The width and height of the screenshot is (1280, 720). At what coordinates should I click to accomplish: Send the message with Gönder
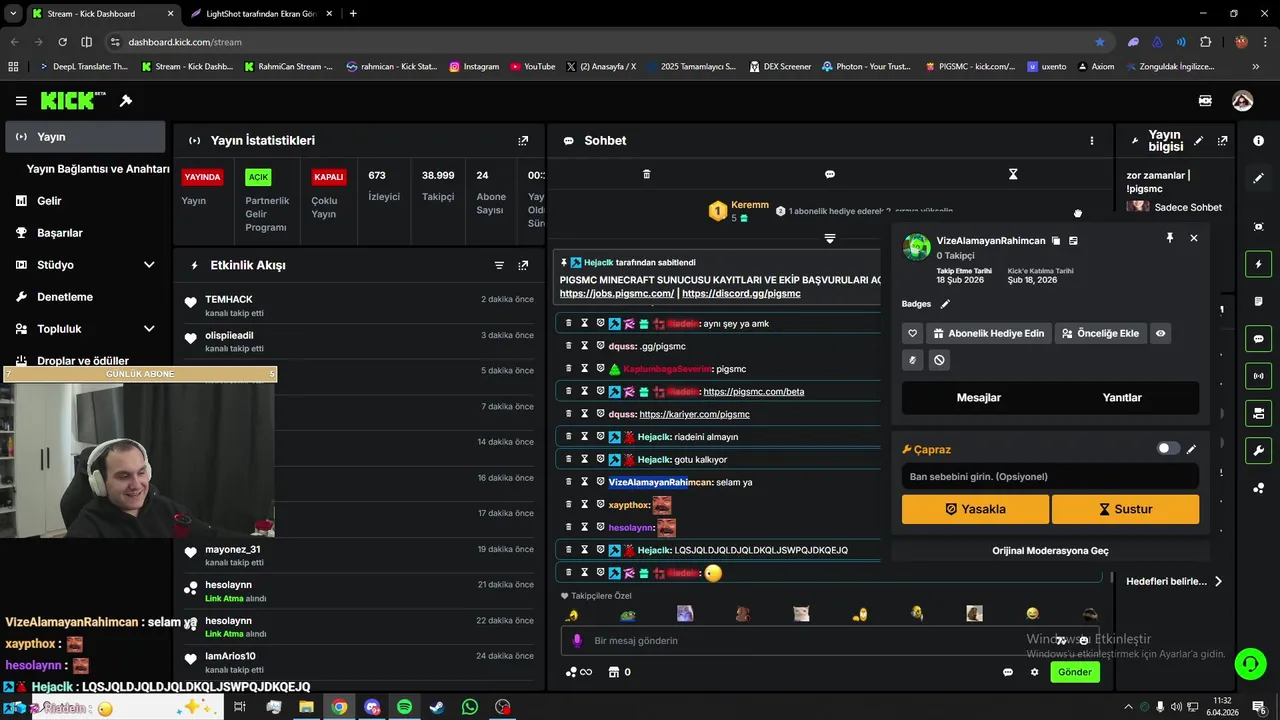[1075, 672]
